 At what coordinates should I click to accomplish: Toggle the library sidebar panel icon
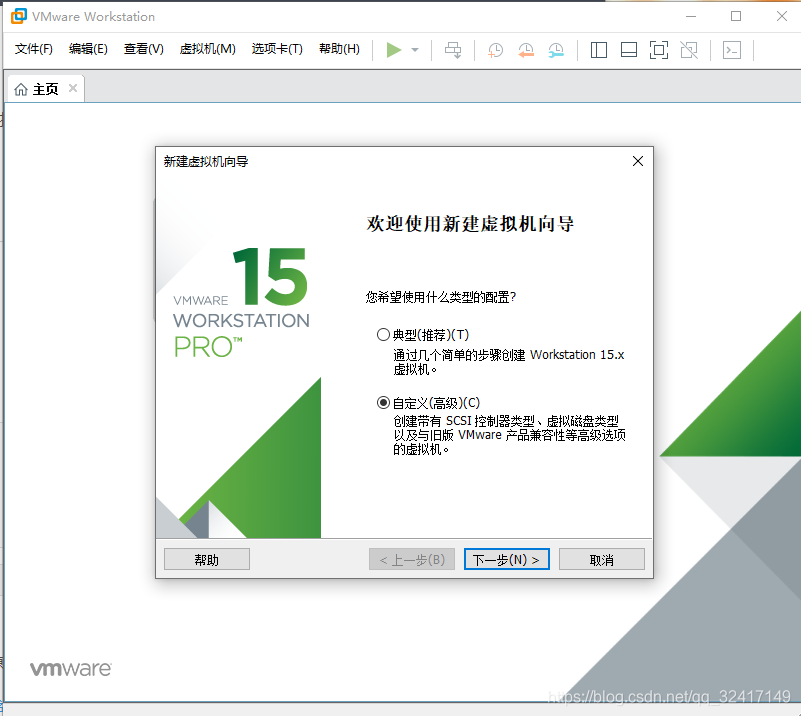coord(599,50)
